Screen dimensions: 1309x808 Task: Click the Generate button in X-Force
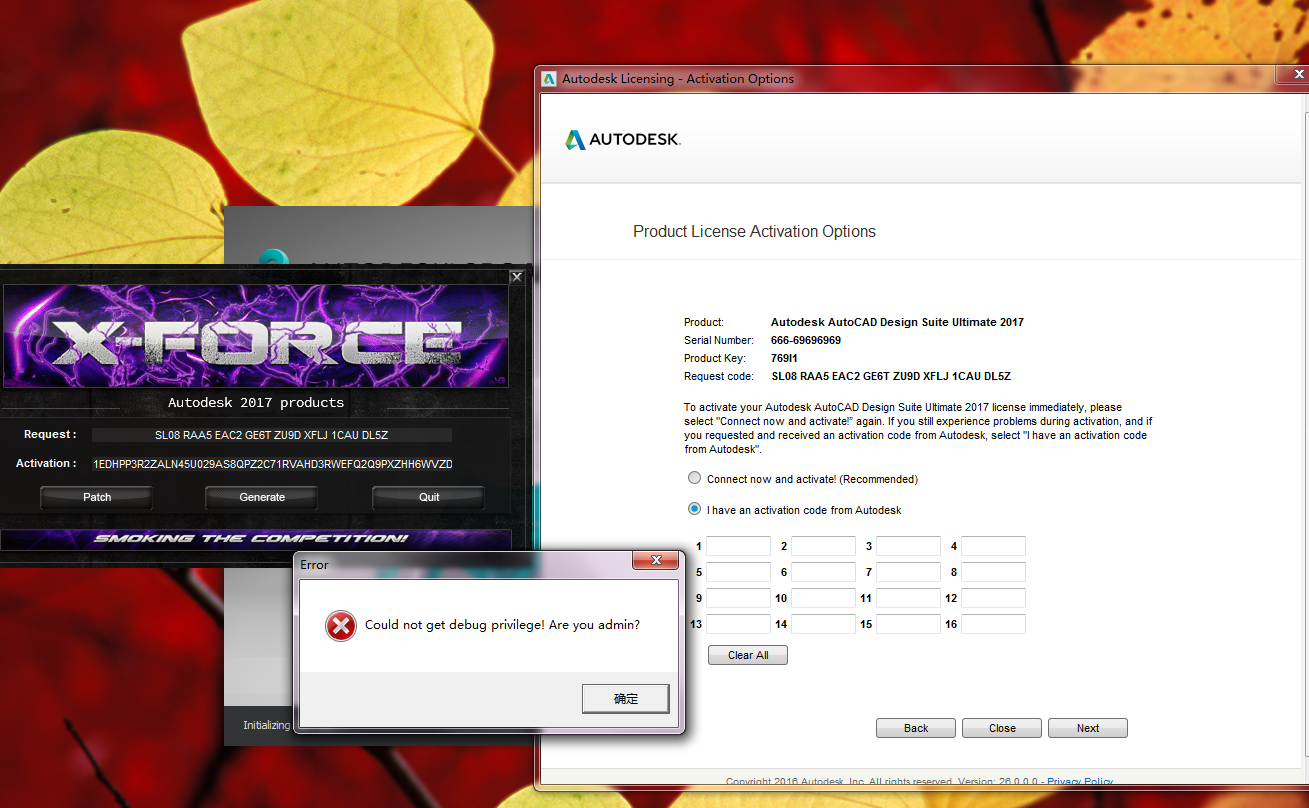point(262,497)
